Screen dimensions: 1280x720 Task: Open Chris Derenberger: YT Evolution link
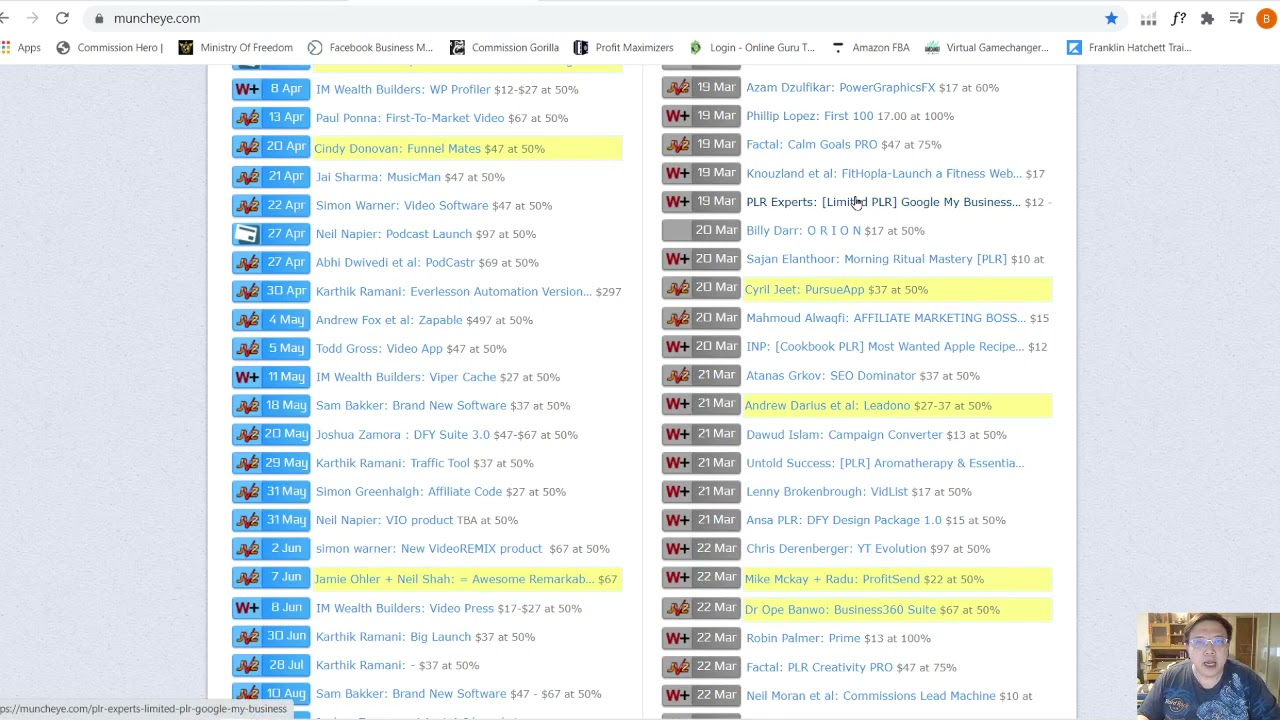[836, 548]
